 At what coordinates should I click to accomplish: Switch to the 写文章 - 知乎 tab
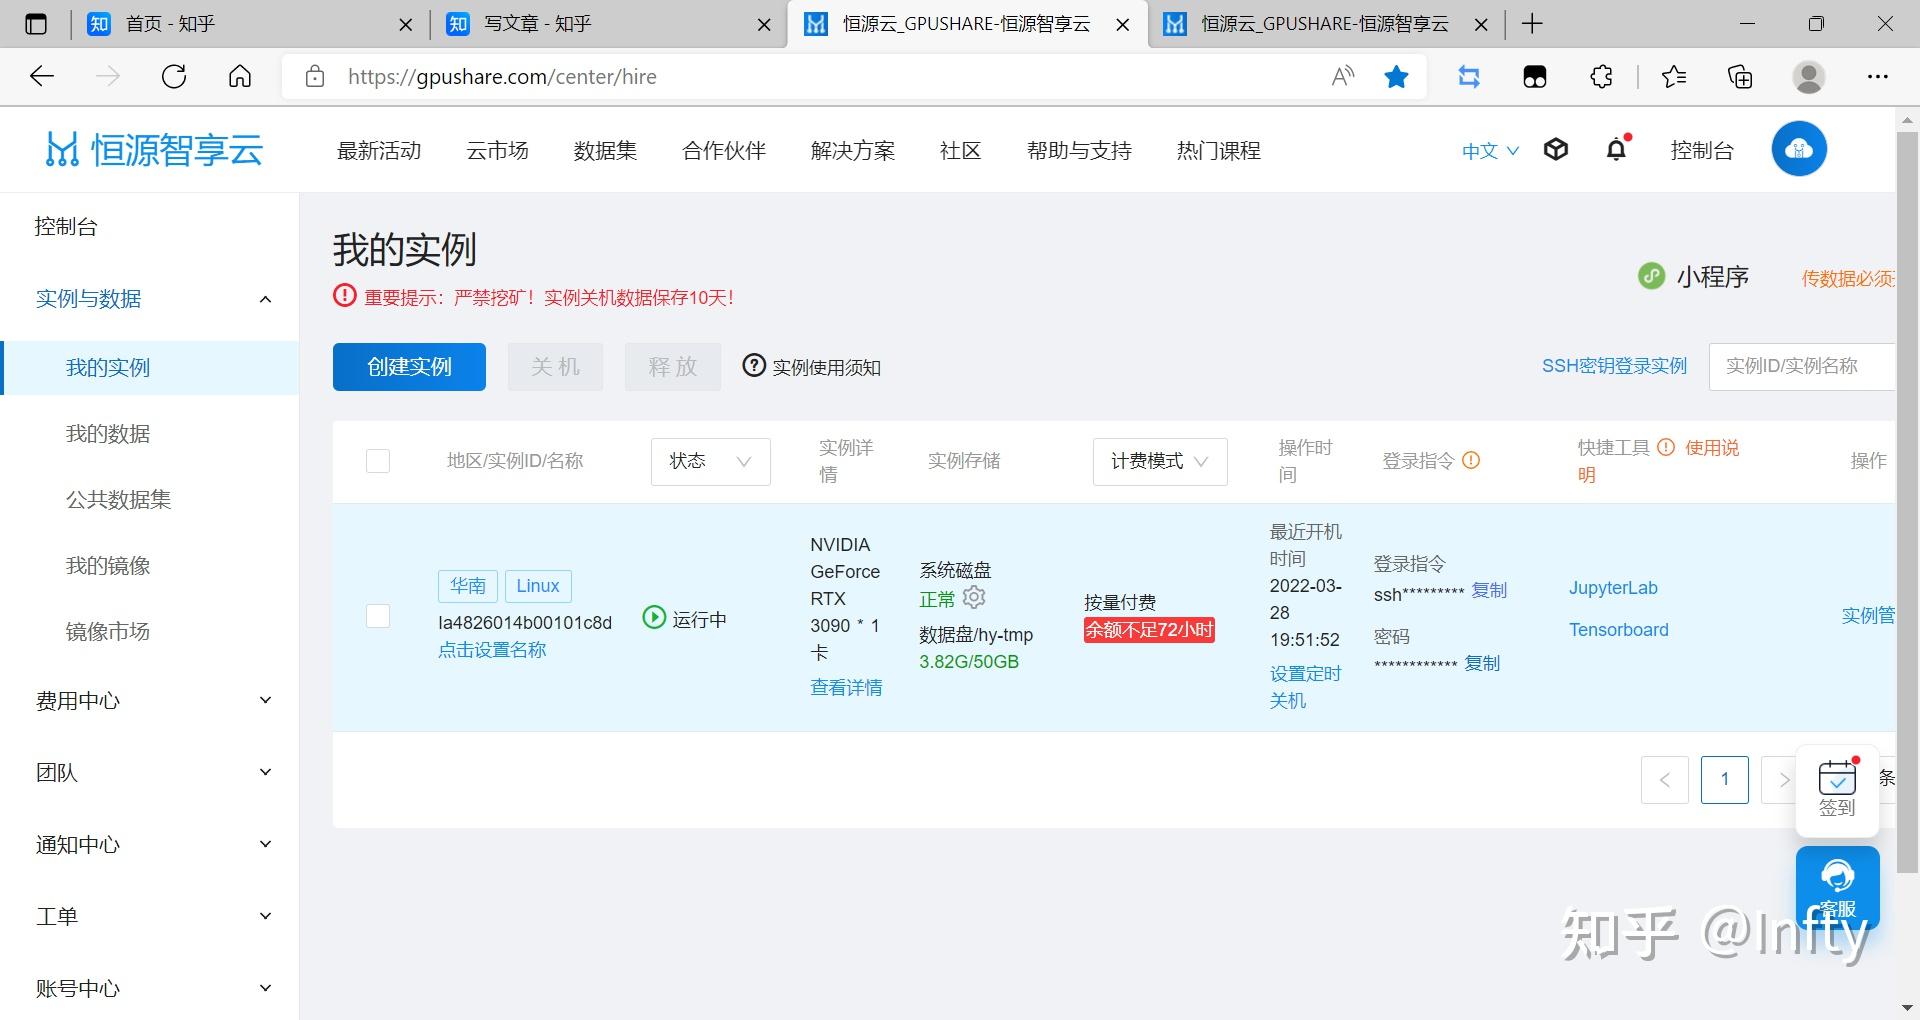pyautogui.click(x=610, y=24)
